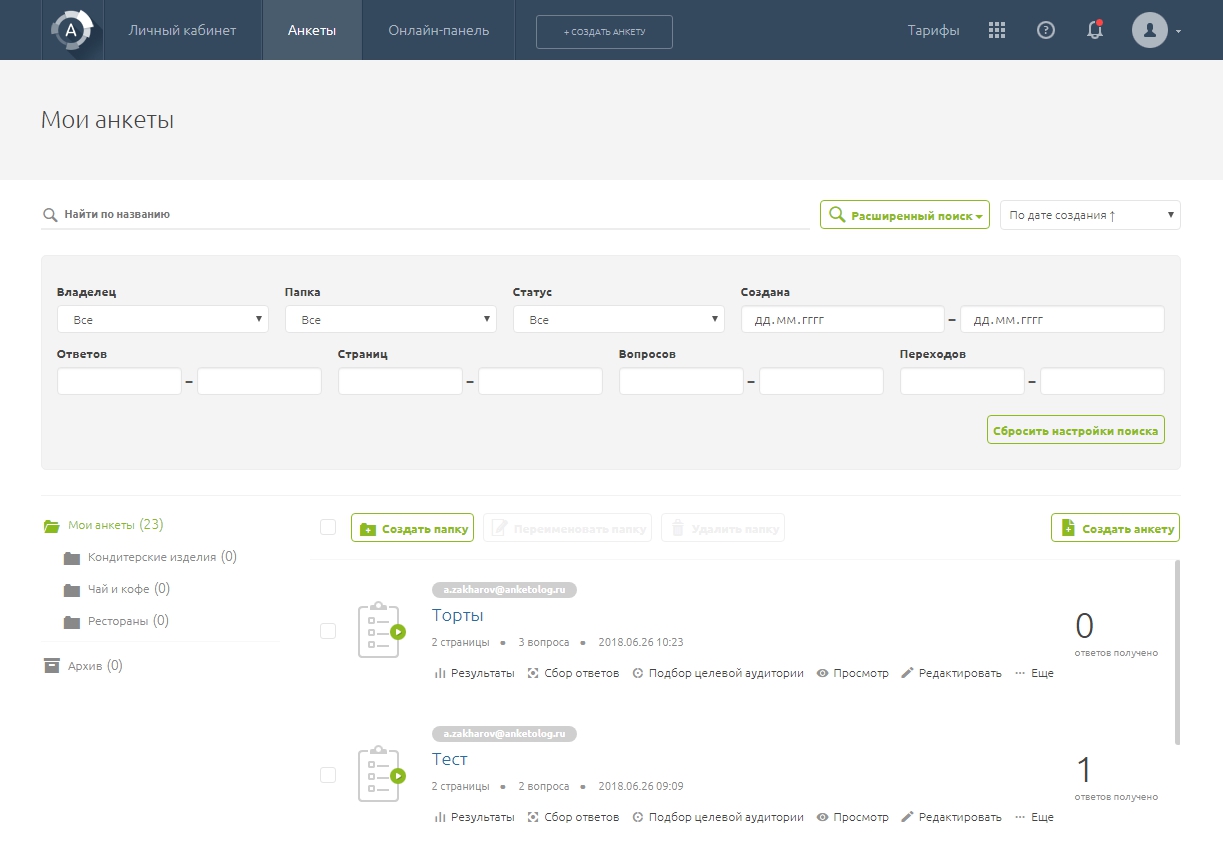Open the Архив archive box icon
This screenshot has width=1223, height=861.
point(52,666)
